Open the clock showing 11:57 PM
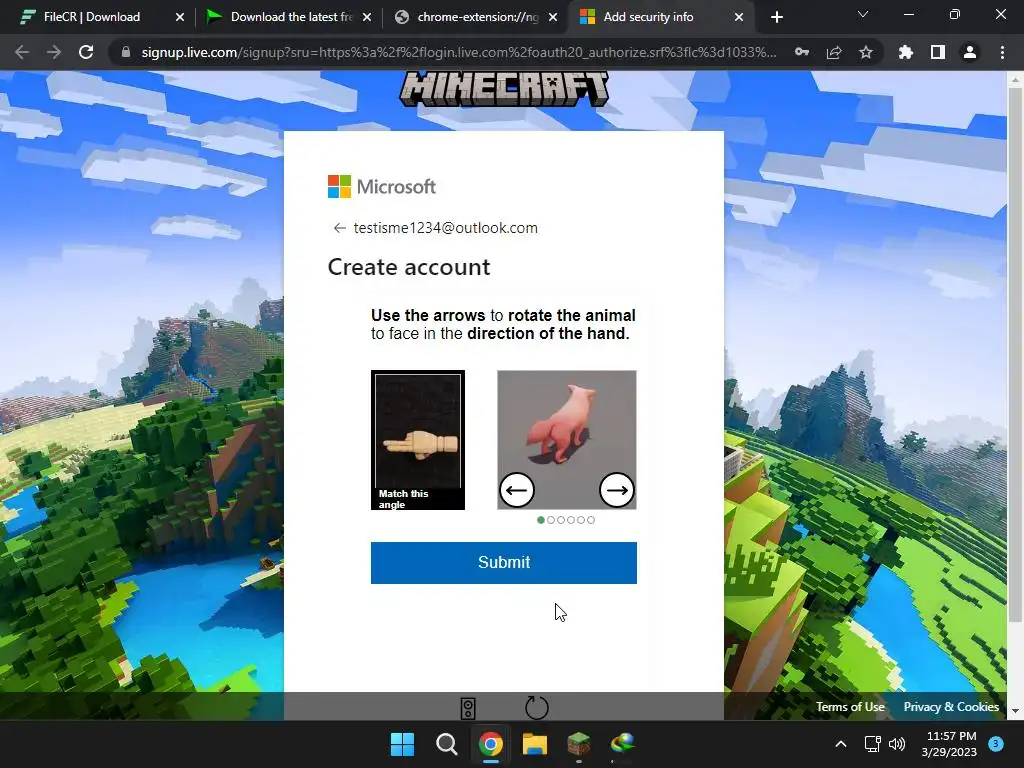Screen dimensions: 1024x768 [949, 744]
